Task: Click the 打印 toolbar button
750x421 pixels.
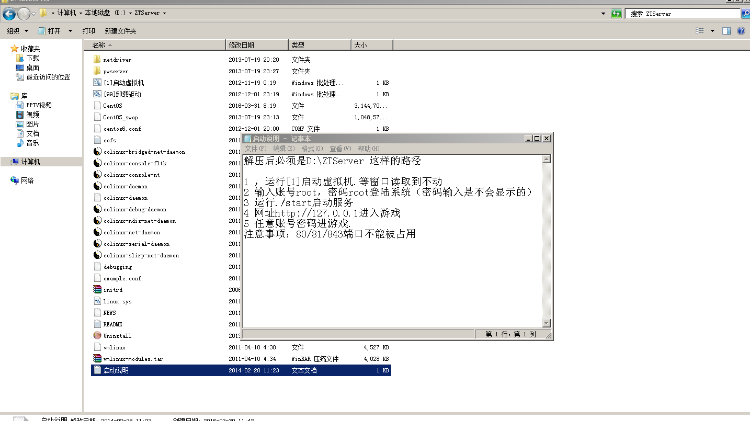Action: pyautogui.click(x=88, y=31)
